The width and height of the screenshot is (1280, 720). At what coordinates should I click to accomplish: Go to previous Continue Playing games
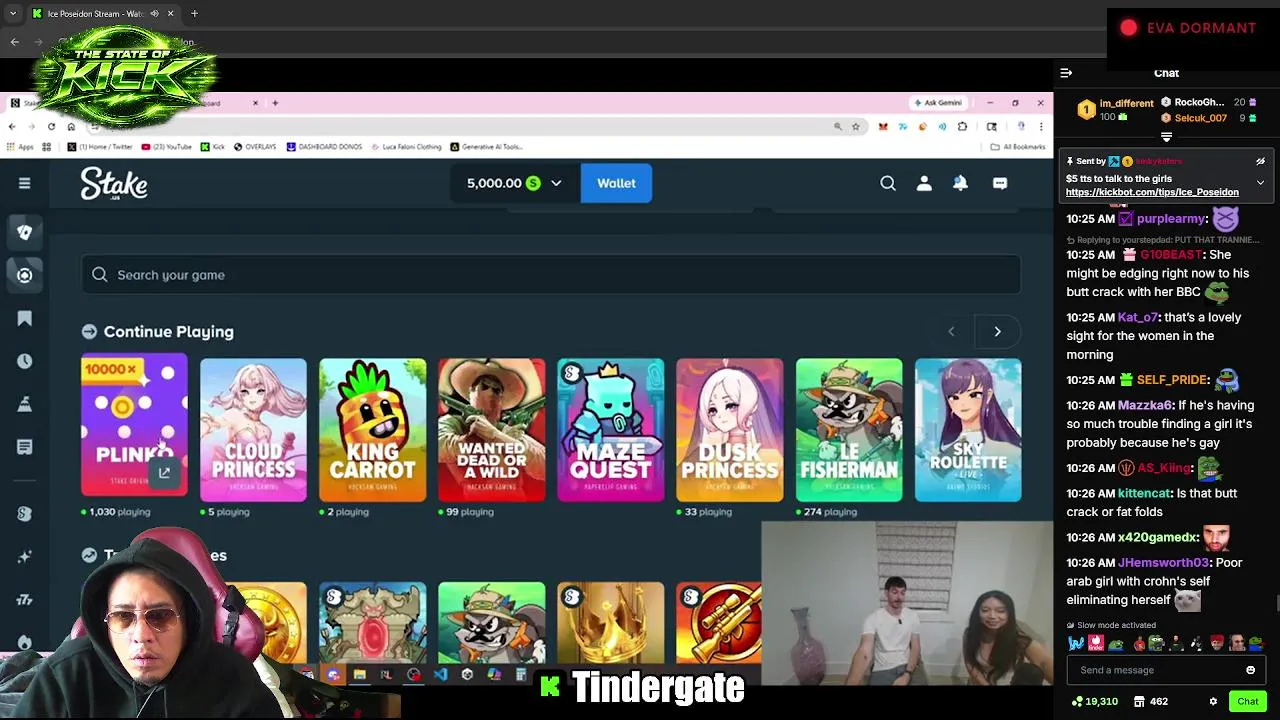951,331
